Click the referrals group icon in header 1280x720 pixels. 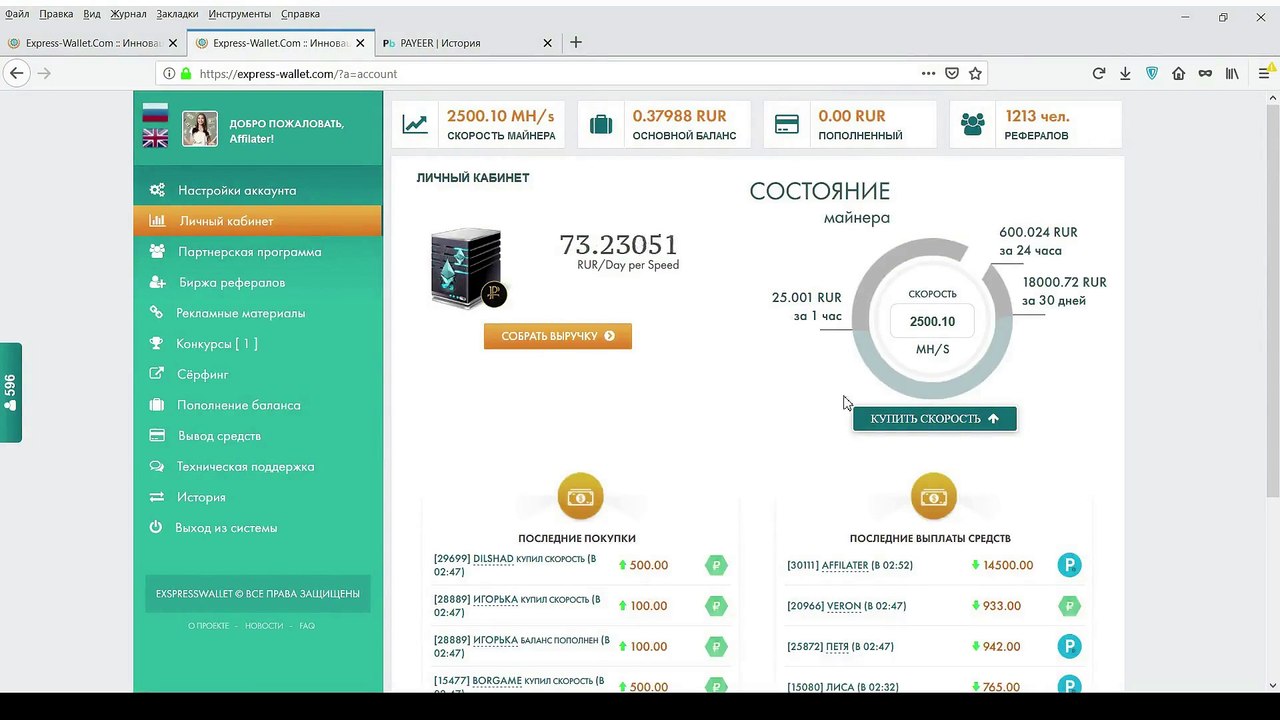972,124
